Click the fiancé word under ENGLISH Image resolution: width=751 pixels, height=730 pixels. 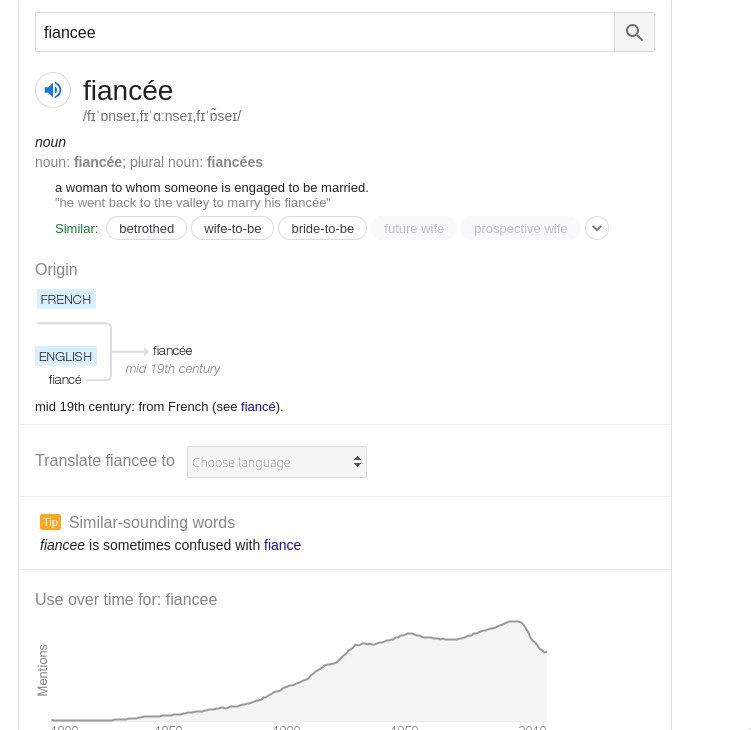(65, 379)
